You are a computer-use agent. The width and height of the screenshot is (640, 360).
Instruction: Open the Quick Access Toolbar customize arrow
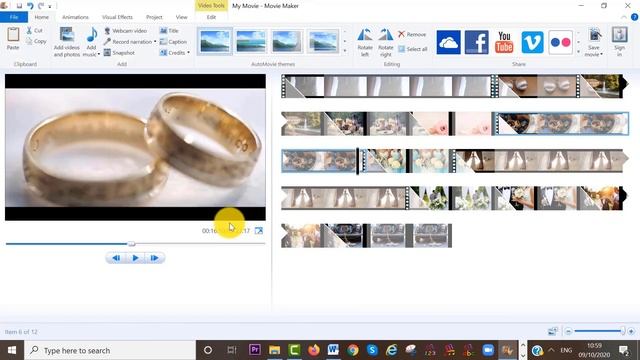tap(50, 6)
